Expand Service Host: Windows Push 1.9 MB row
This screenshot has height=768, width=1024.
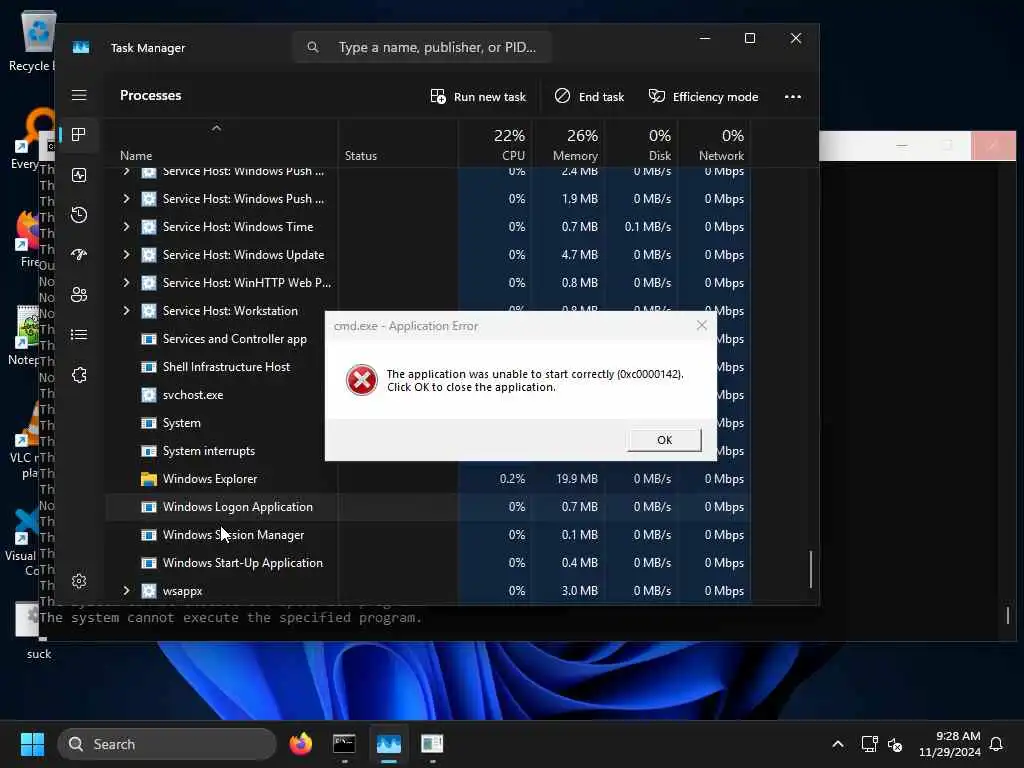(x=126, y=199)
